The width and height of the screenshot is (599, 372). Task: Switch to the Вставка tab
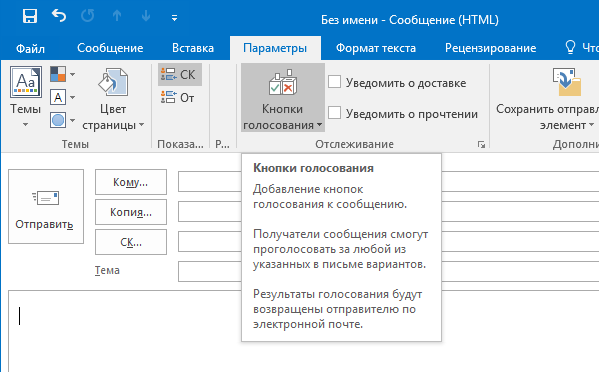click(193, 48)
